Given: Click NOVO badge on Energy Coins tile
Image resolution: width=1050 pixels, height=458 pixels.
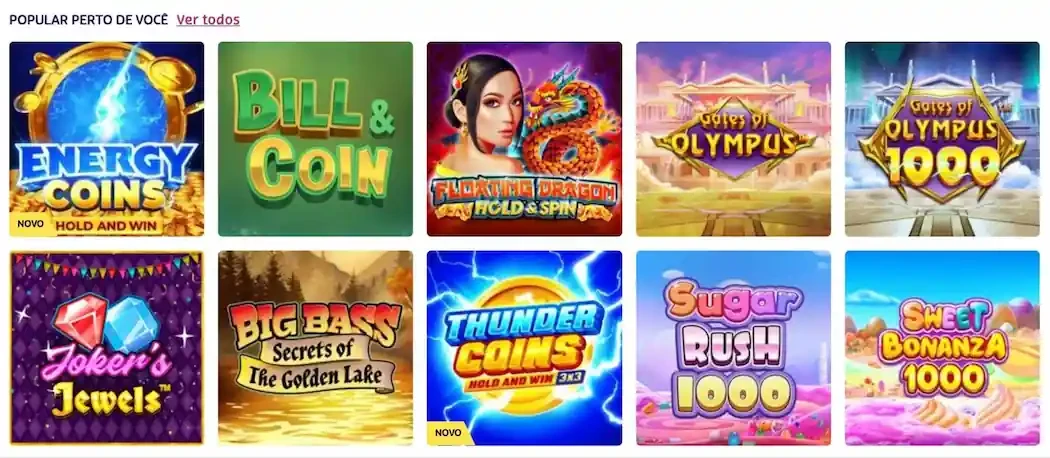Looking at the screenshot, I should [x=29, y=226].
